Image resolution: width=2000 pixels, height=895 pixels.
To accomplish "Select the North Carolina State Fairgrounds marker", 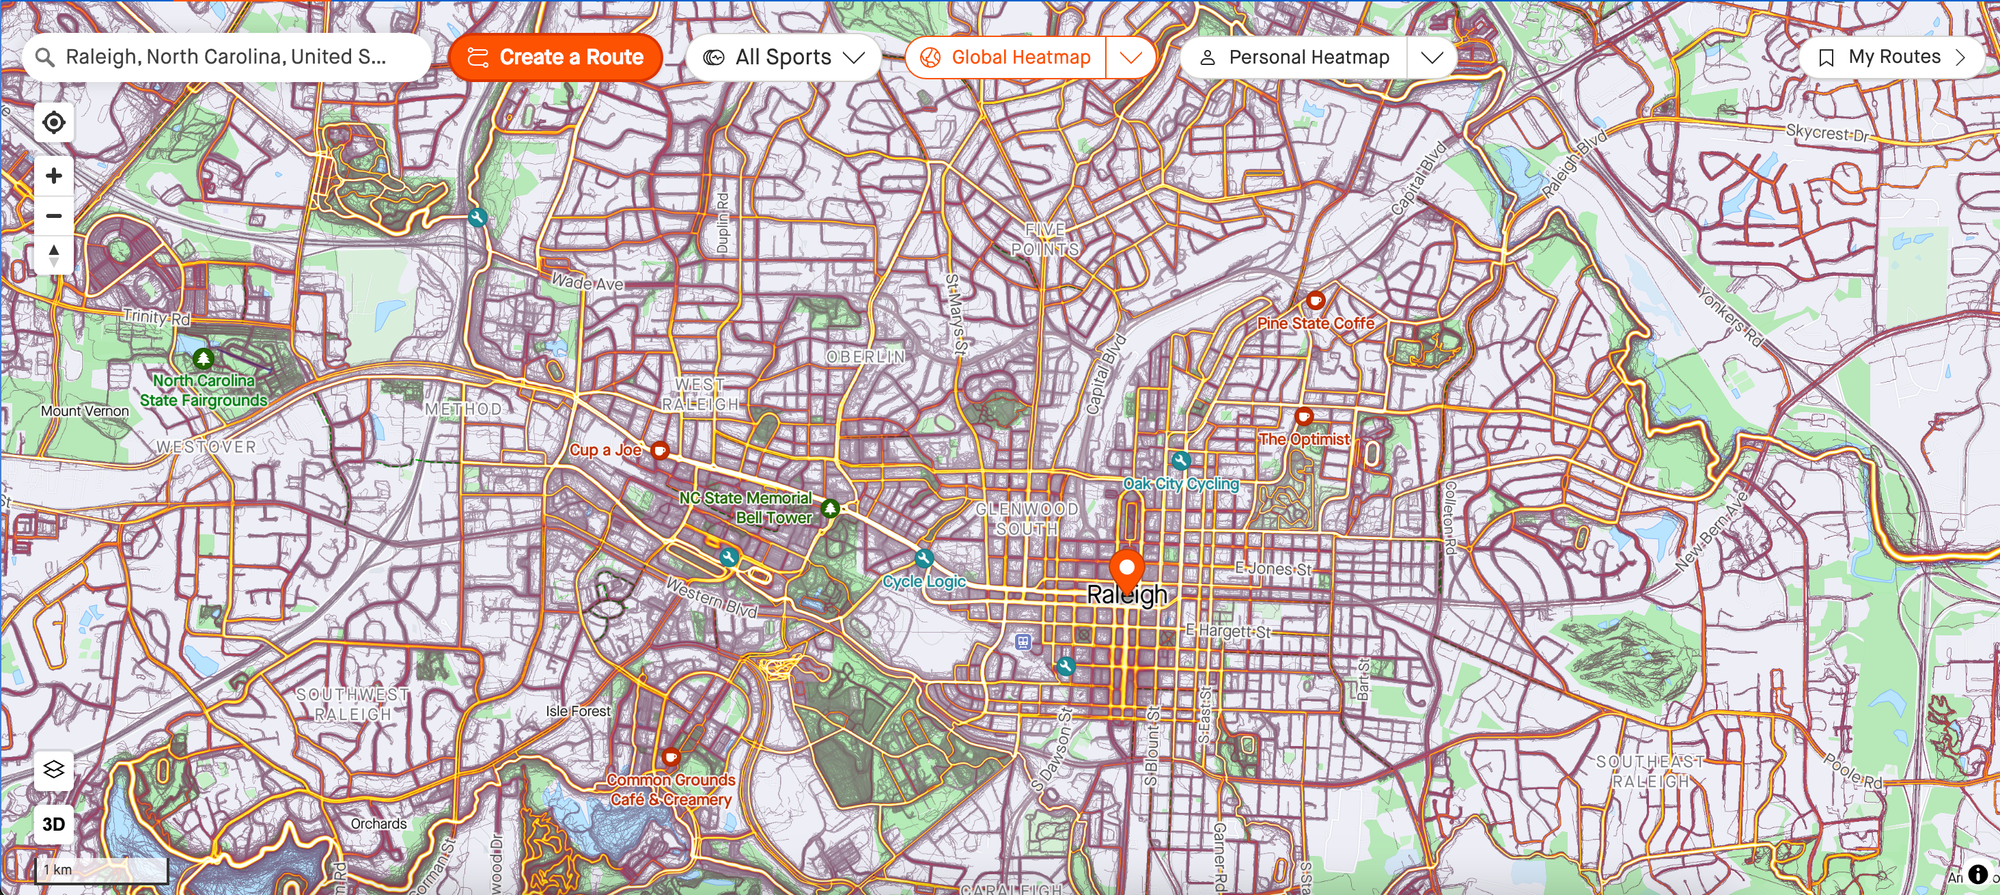I will [203, 358].
